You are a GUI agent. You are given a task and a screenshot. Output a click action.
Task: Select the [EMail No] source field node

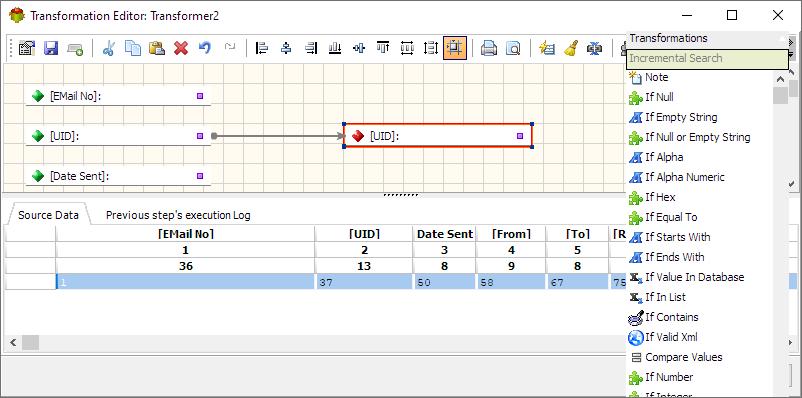[x=118, y=96]
